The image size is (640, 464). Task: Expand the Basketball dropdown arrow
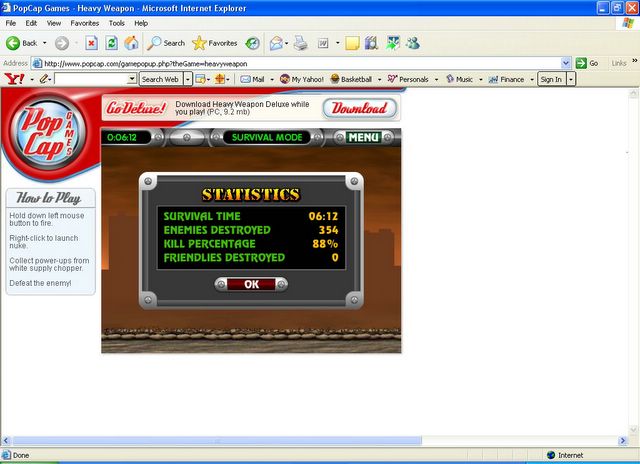point(379,79)
